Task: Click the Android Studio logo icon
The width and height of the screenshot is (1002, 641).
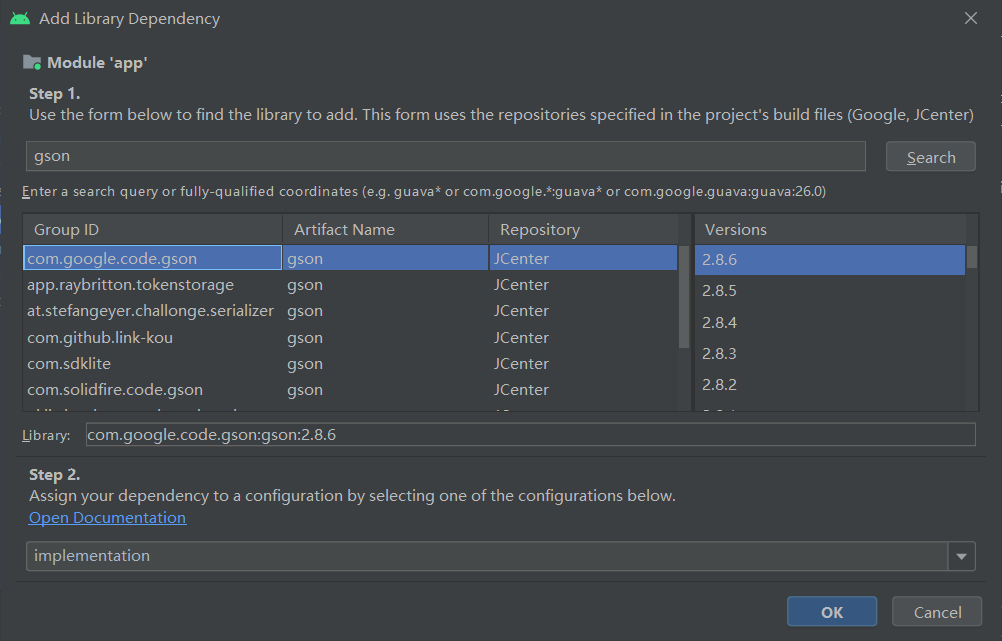Action: click(x=20, y=19)
